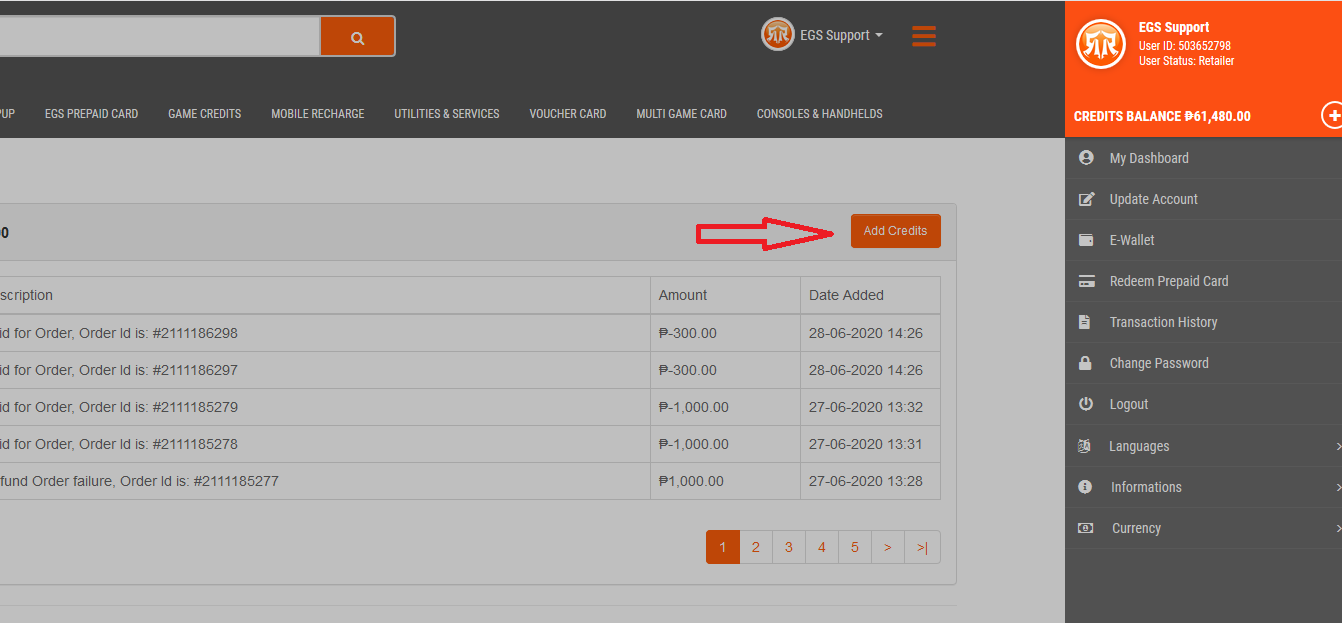Click the Add Credits button
The image size is (1342, 623).
pos(895,231)
